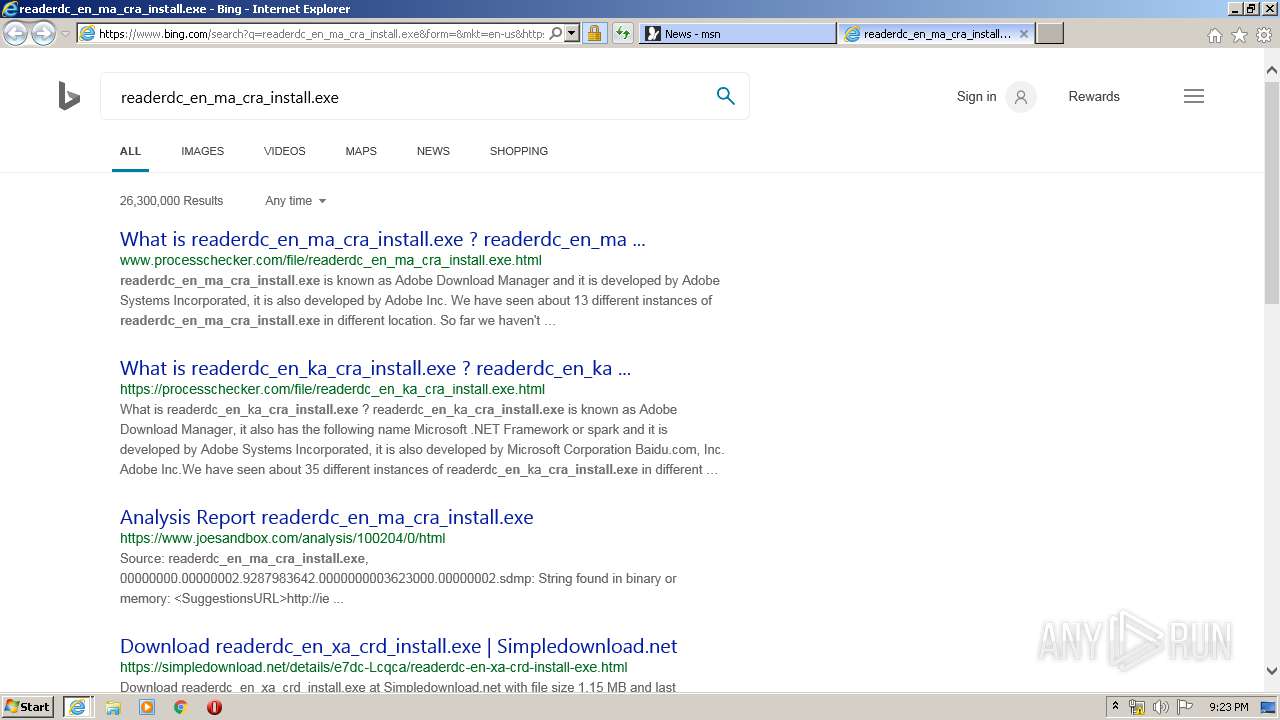Click the volume speaker tray icon

point(1161,707)
